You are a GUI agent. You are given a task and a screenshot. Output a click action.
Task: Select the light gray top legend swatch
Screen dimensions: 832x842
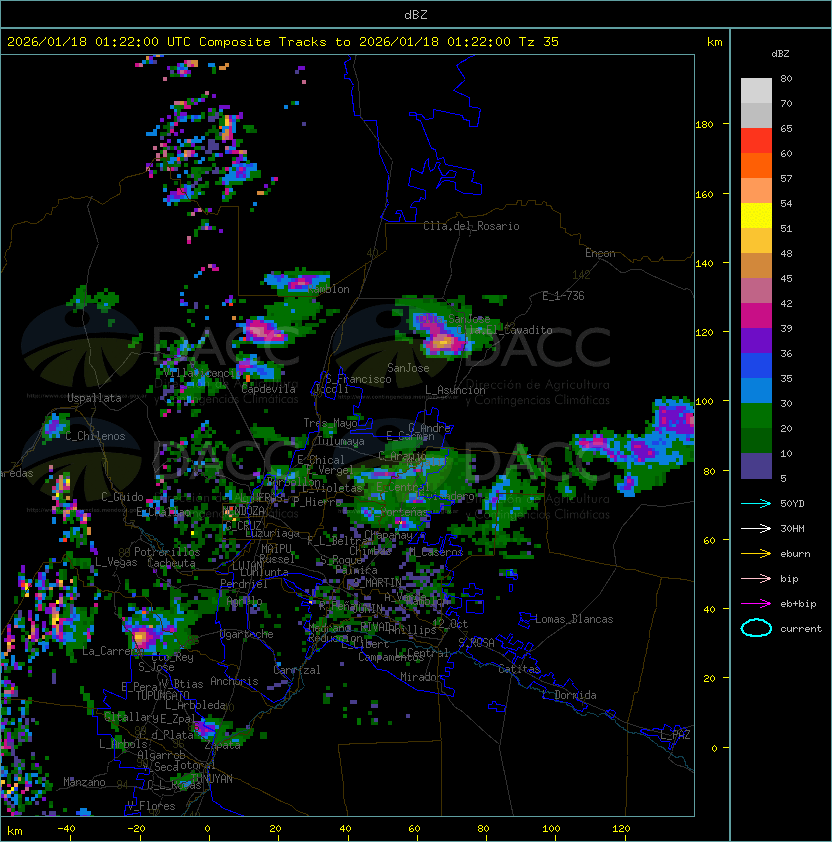(756, 91)
